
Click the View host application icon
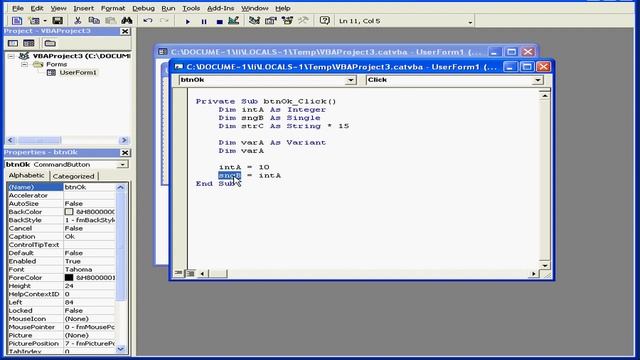17,21
